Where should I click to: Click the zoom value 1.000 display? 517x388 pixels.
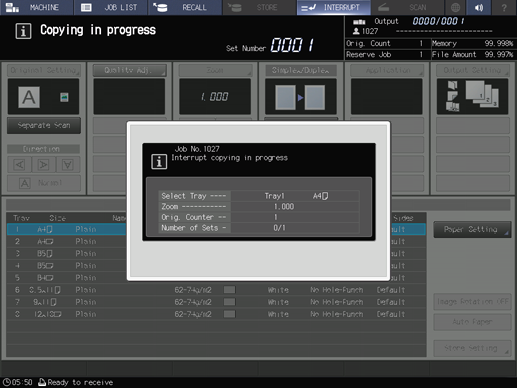[215, 97]
